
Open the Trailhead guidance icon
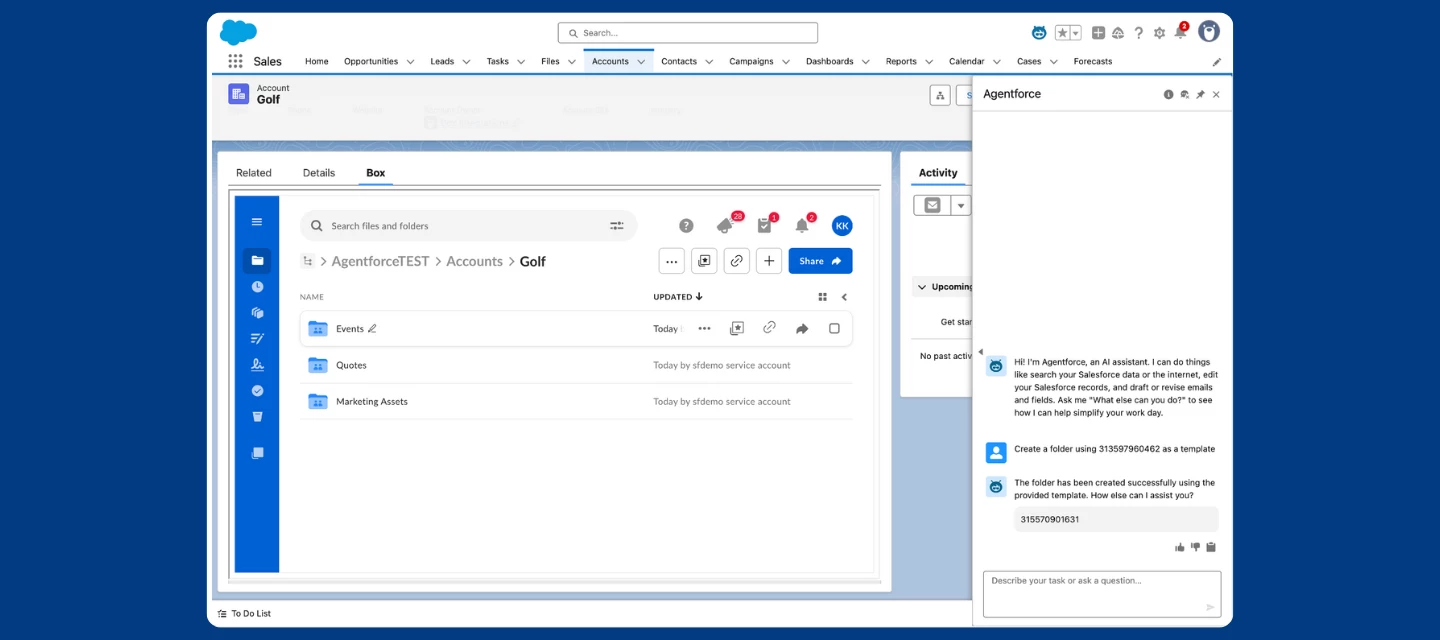[1118, 33]
